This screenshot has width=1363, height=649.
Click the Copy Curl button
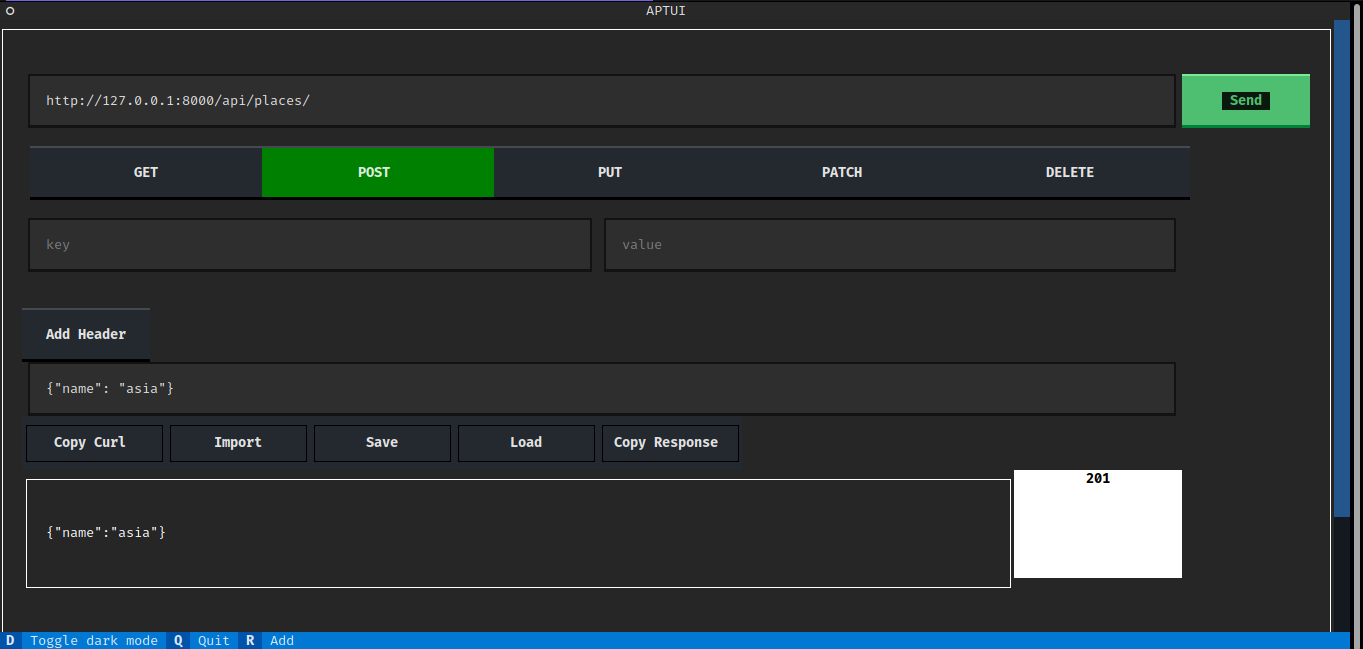94,443
